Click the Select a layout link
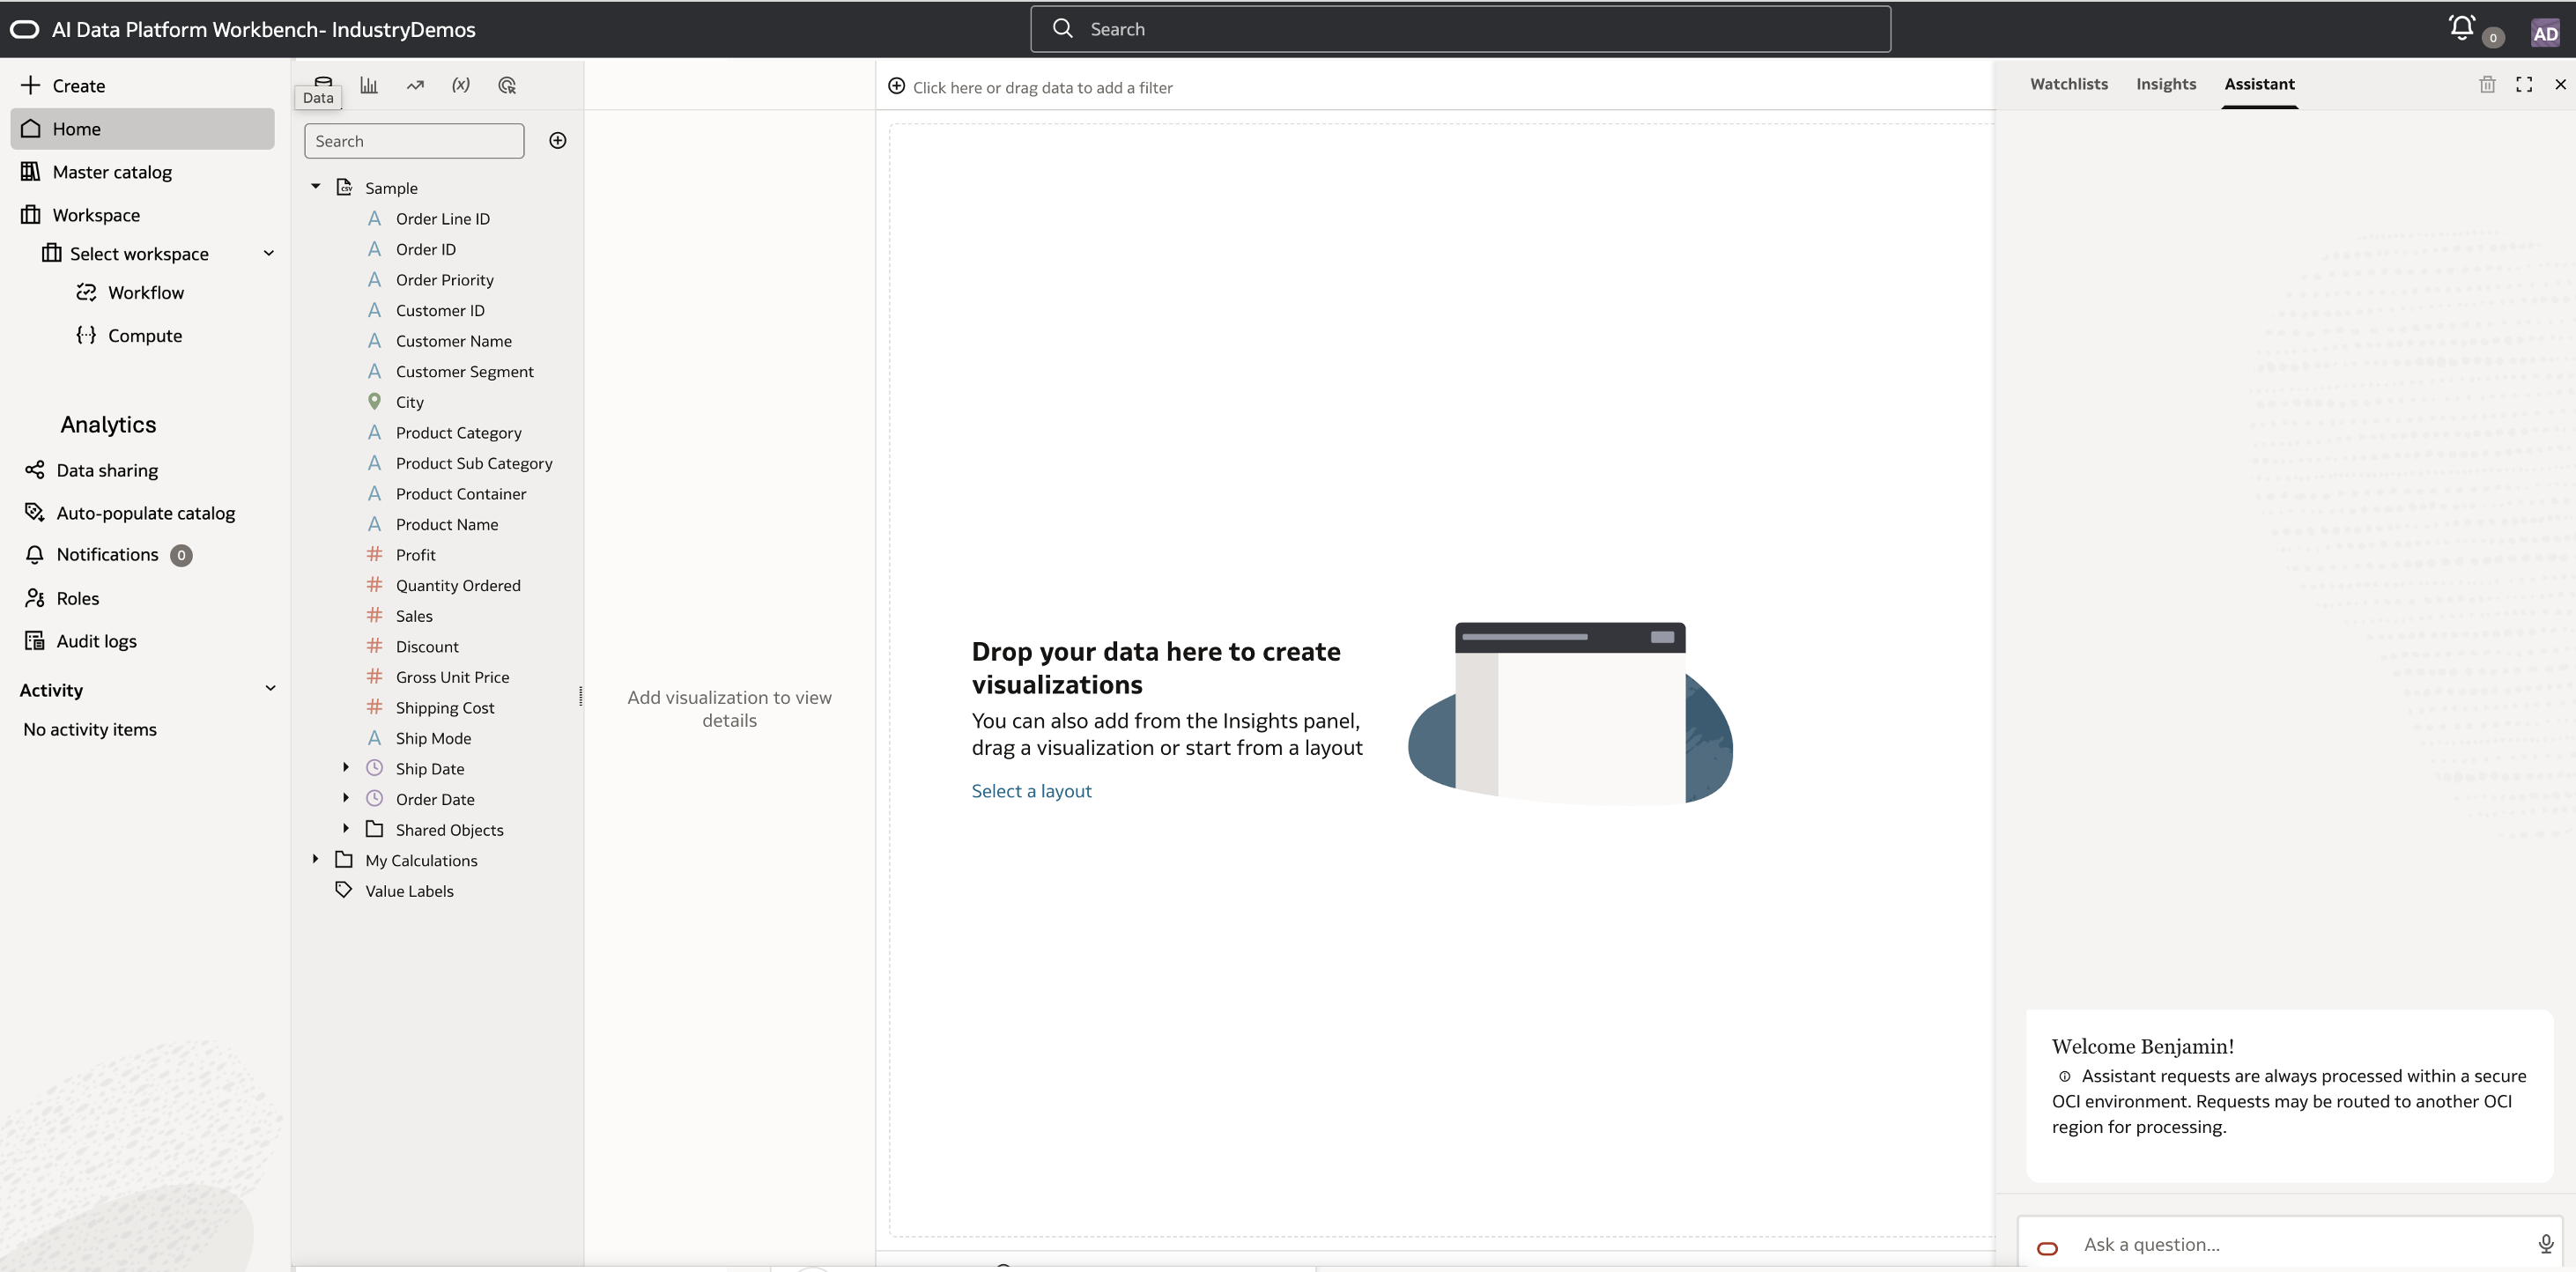This screenshot has width=2576, height=1272. (1031, 791)
